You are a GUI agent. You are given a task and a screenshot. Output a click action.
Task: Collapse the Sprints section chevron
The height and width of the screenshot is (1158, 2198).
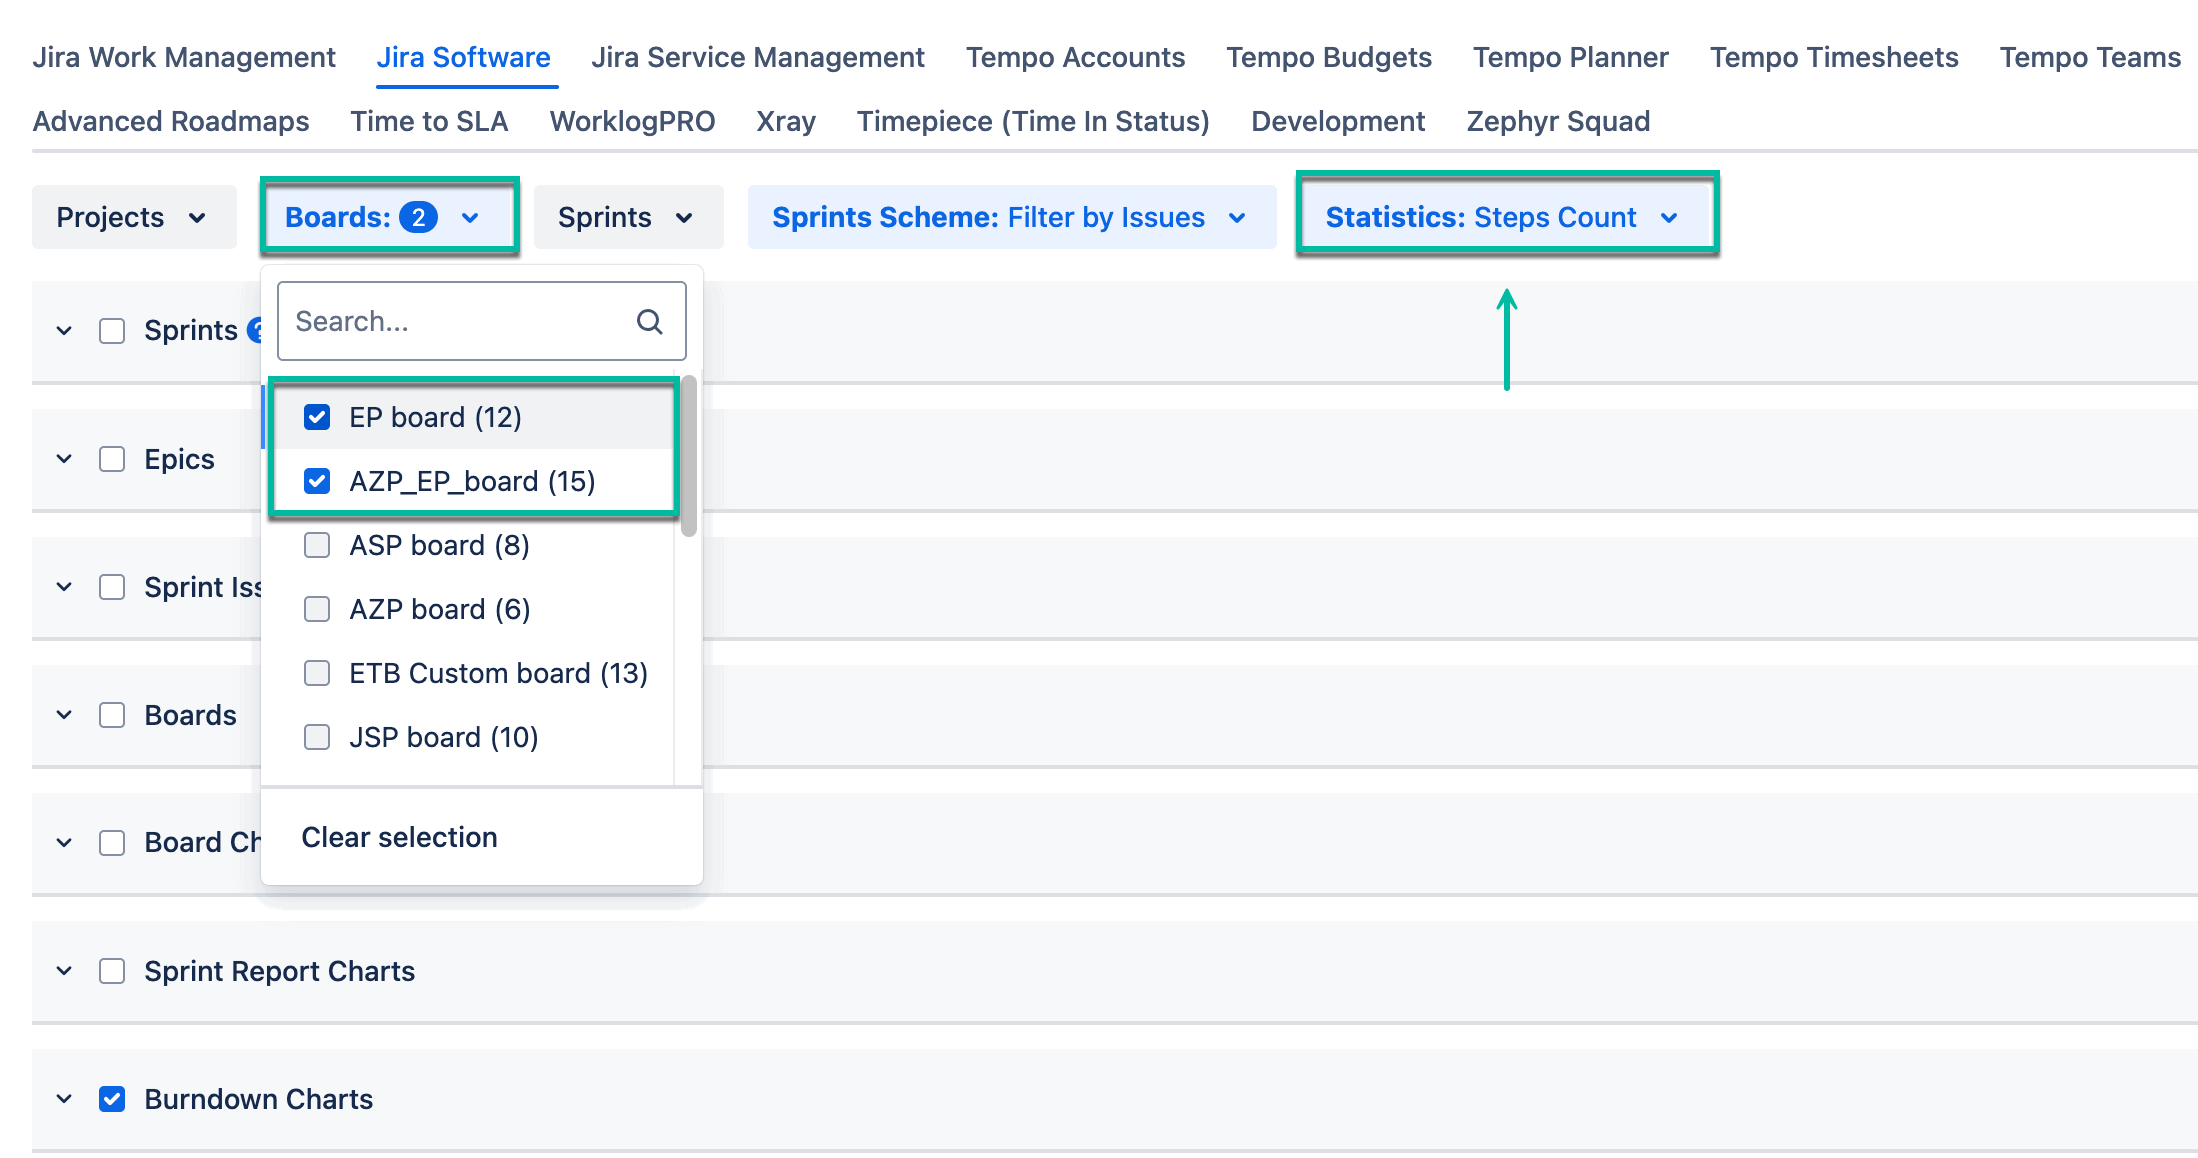click(x=64, y=331)
